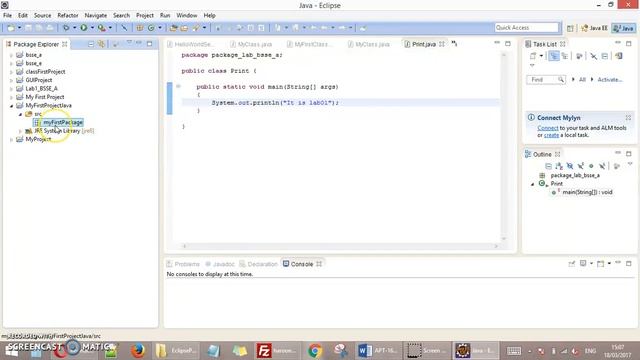
Task: Expand the JRE System Library node
Action: point(20,131)
